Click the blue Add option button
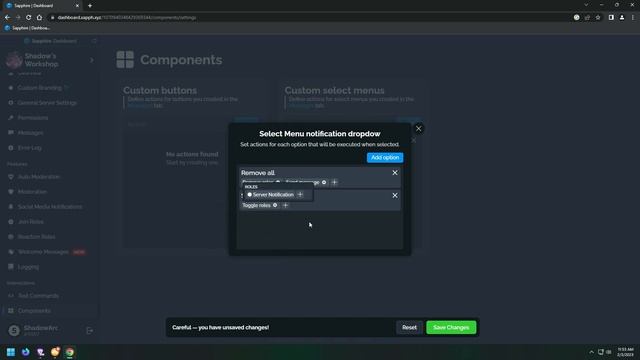This screenshot has height=360, width=640. pyautogui.click(x=385, y=158)
